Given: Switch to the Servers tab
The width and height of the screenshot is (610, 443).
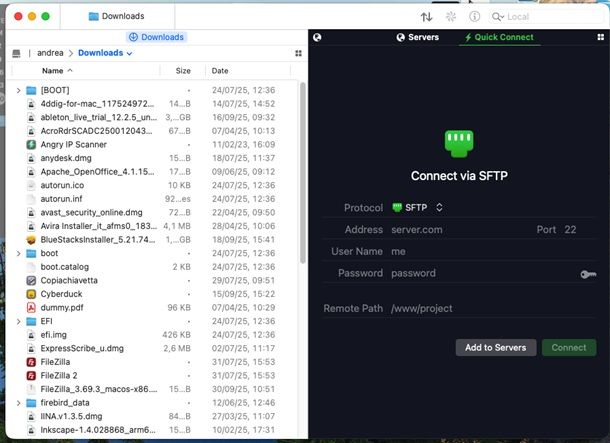Looking at the screenshot, I should (x=416, y=37).
